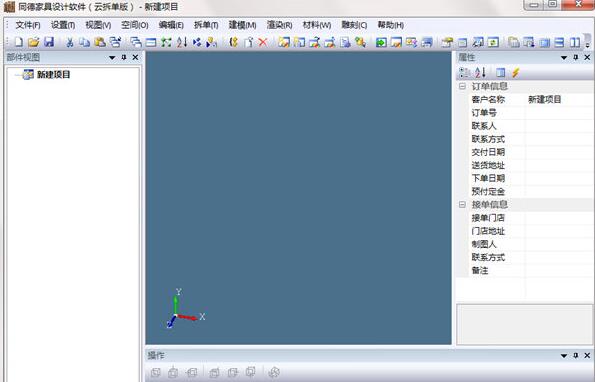Open the 空间(O) menu

click(x=135, y=25)
